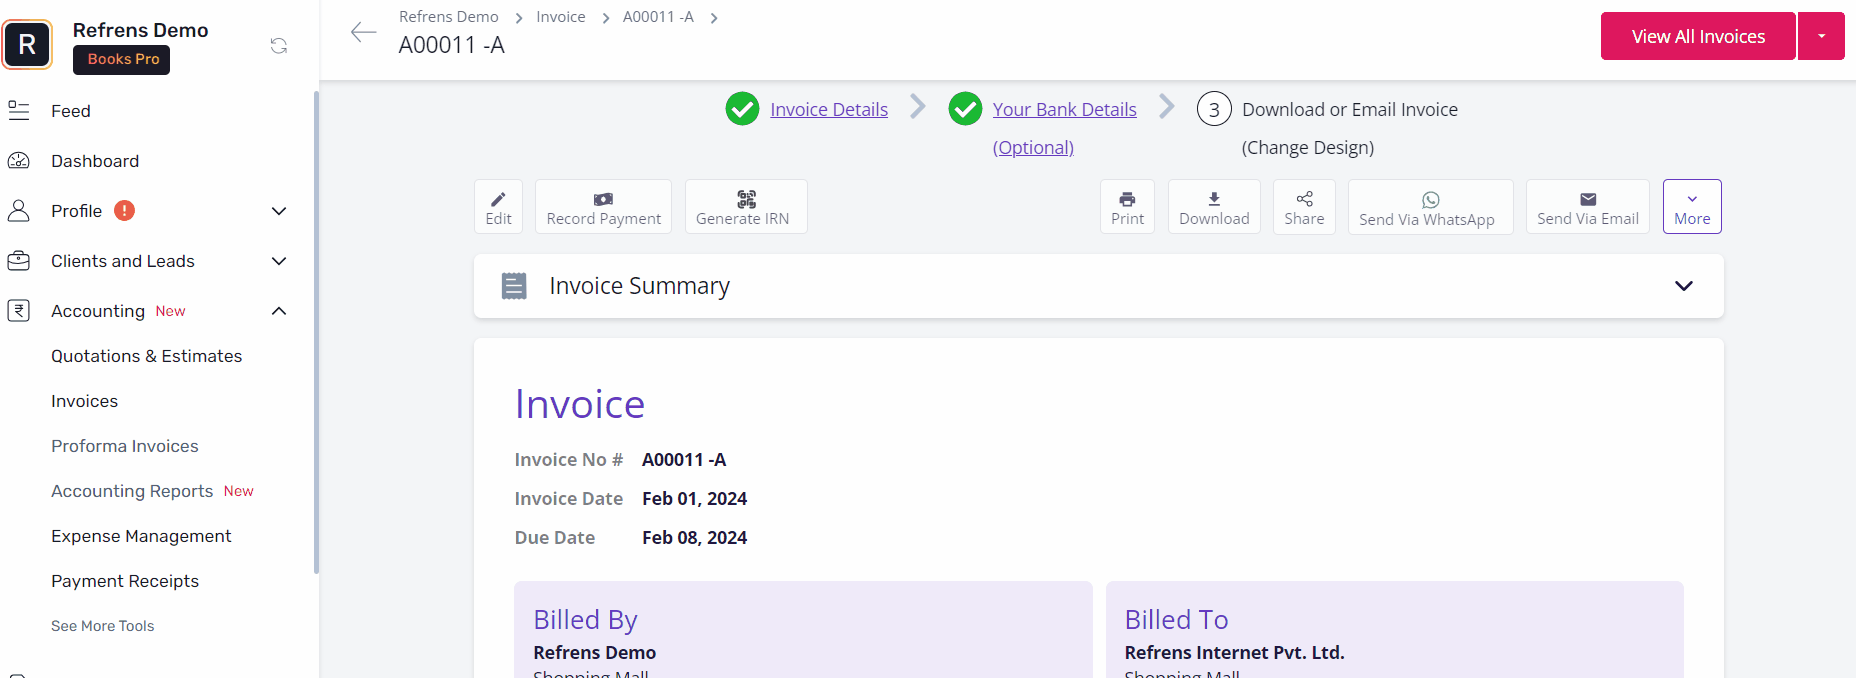Click the Profile person icon
The width and height of the screenshot is (1856, 678).
(19, 211)
